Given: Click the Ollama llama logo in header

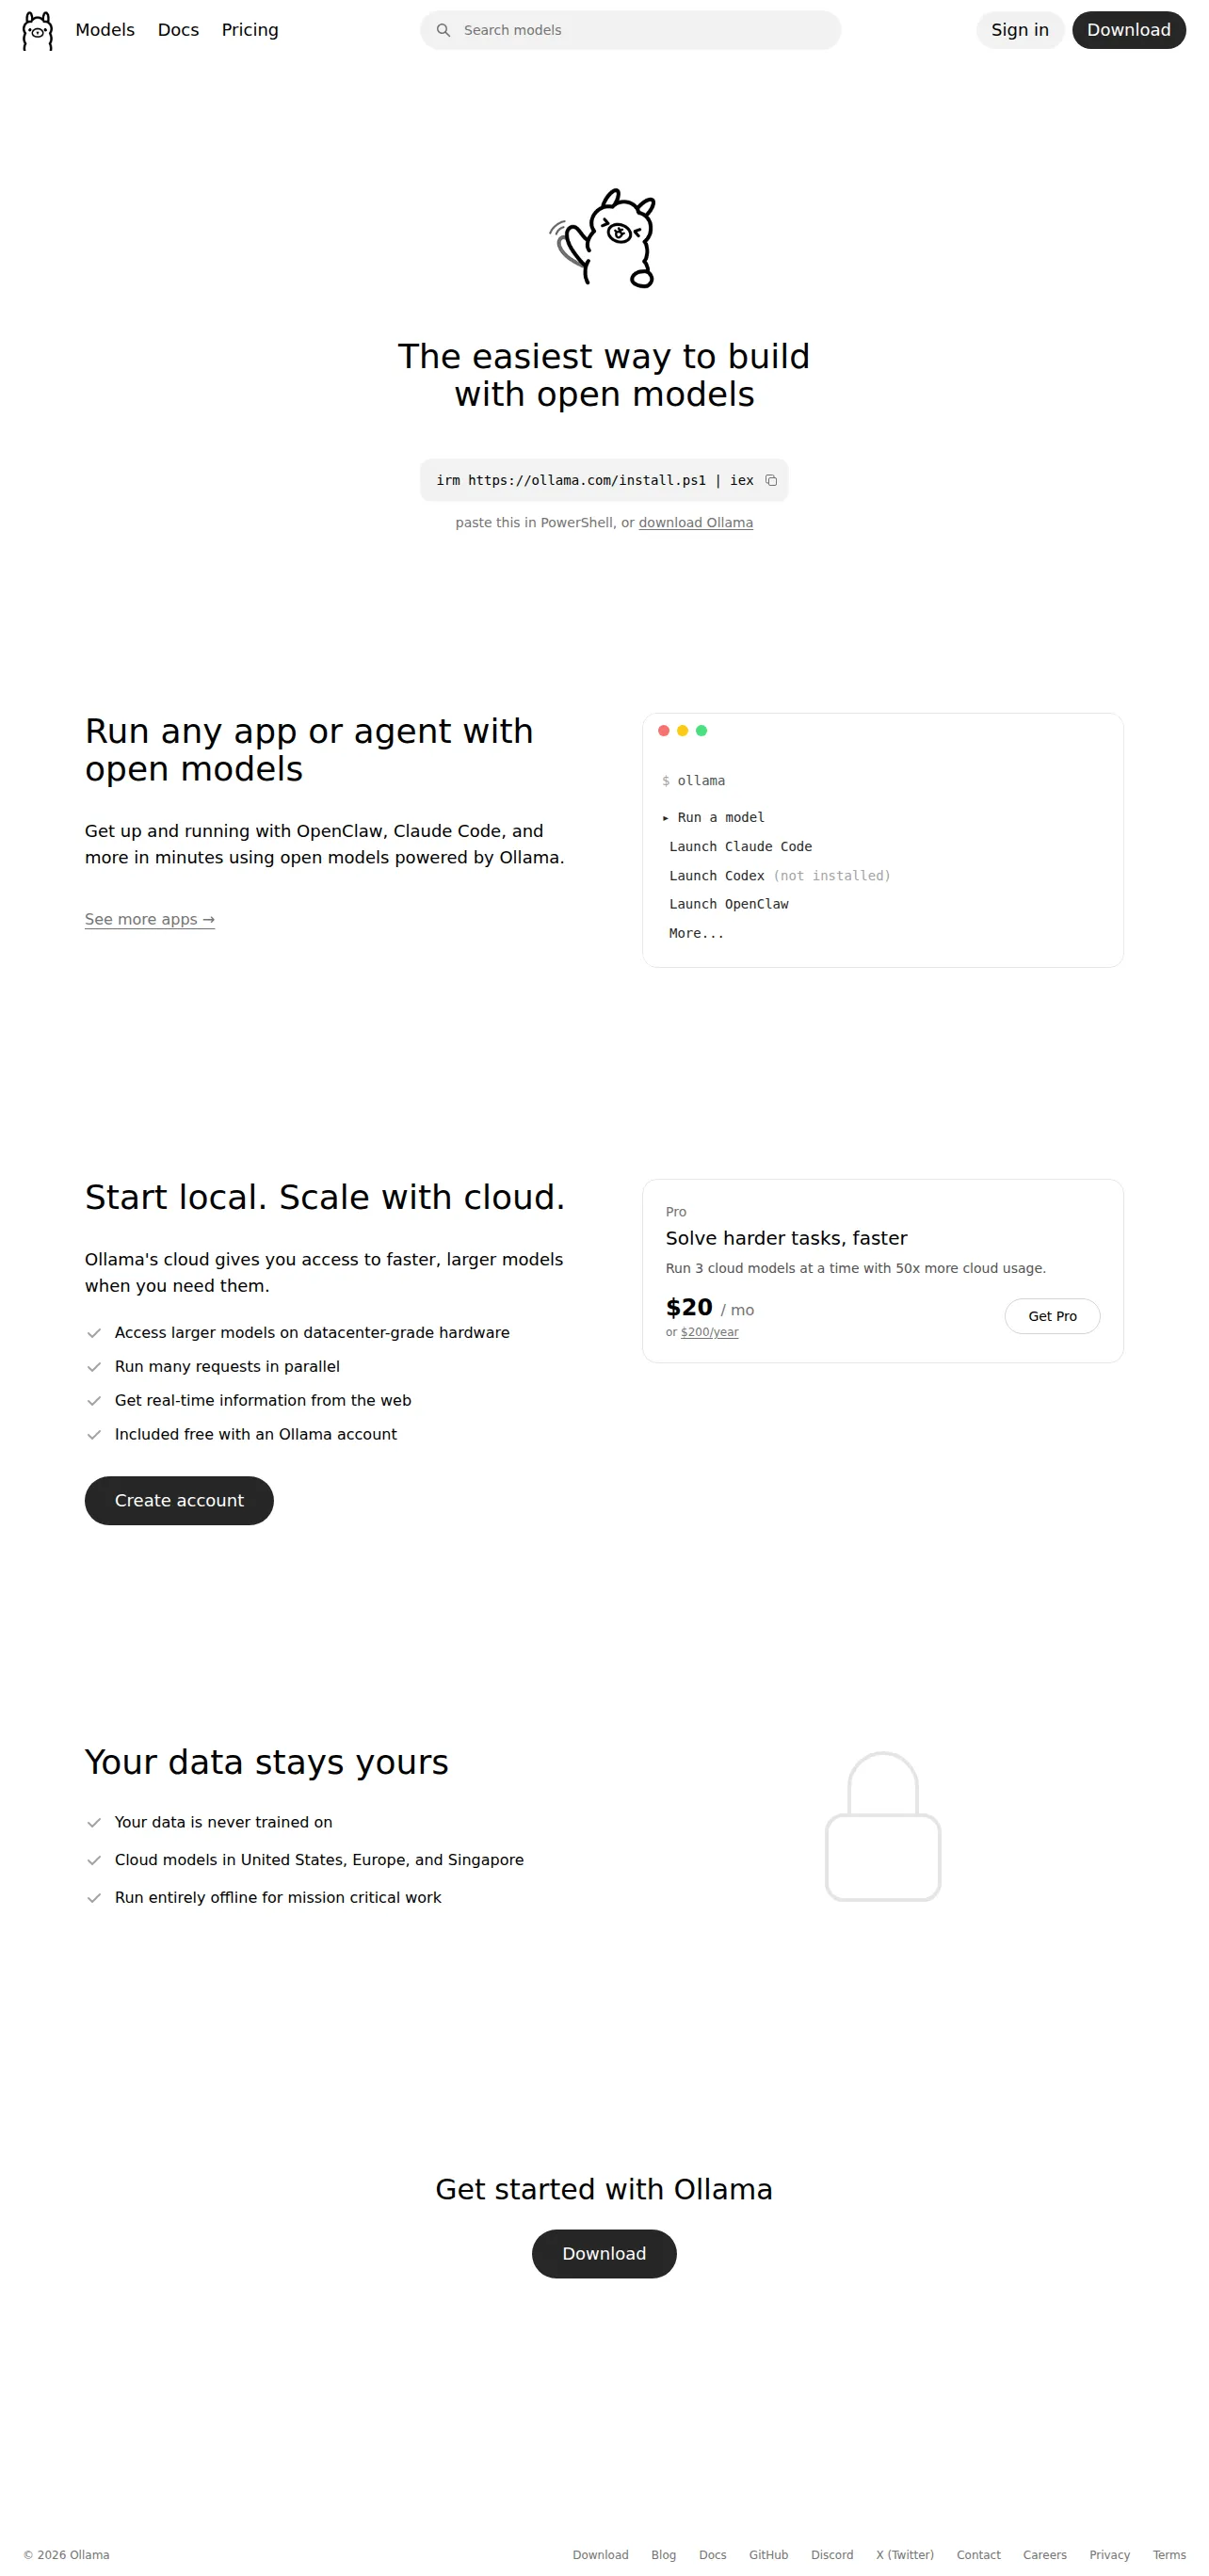Looking at the screenshot, I should 37,30.
